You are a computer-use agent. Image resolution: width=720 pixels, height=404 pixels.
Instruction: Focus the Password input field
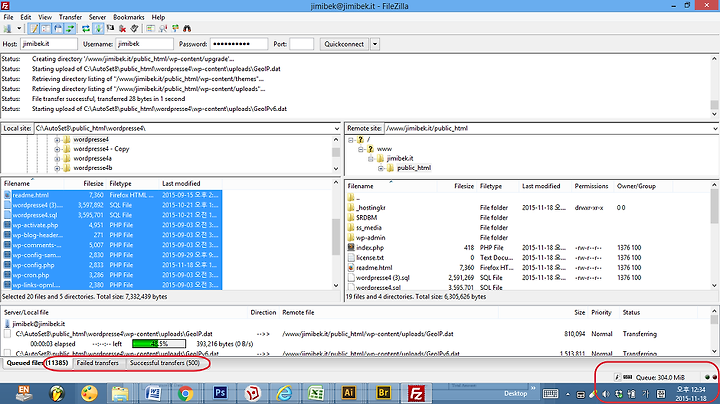(239, 44)
